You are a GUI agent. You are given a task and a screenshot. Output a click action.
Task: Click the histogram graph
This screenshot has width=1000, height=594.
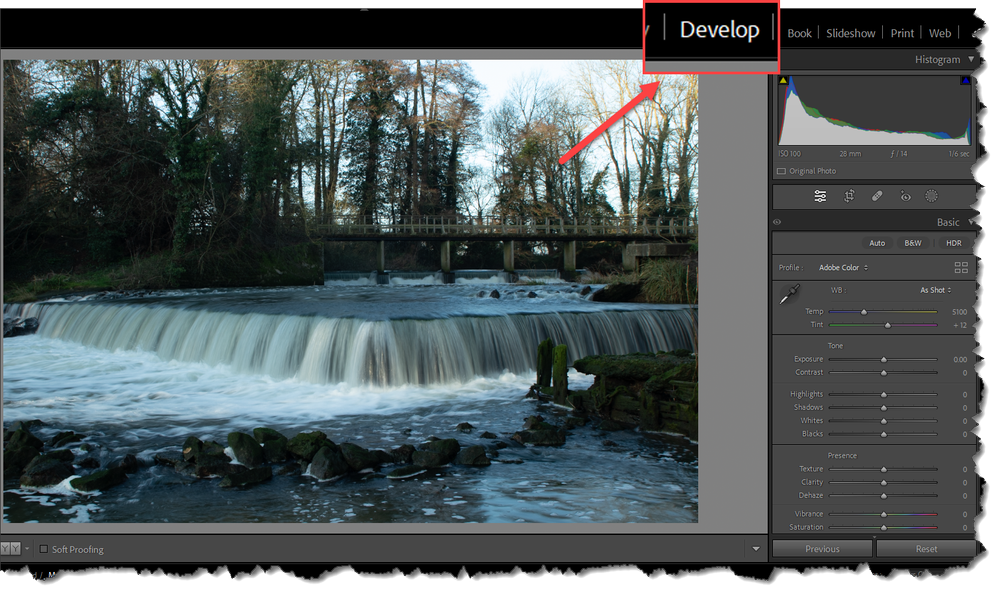pos(874,110)
